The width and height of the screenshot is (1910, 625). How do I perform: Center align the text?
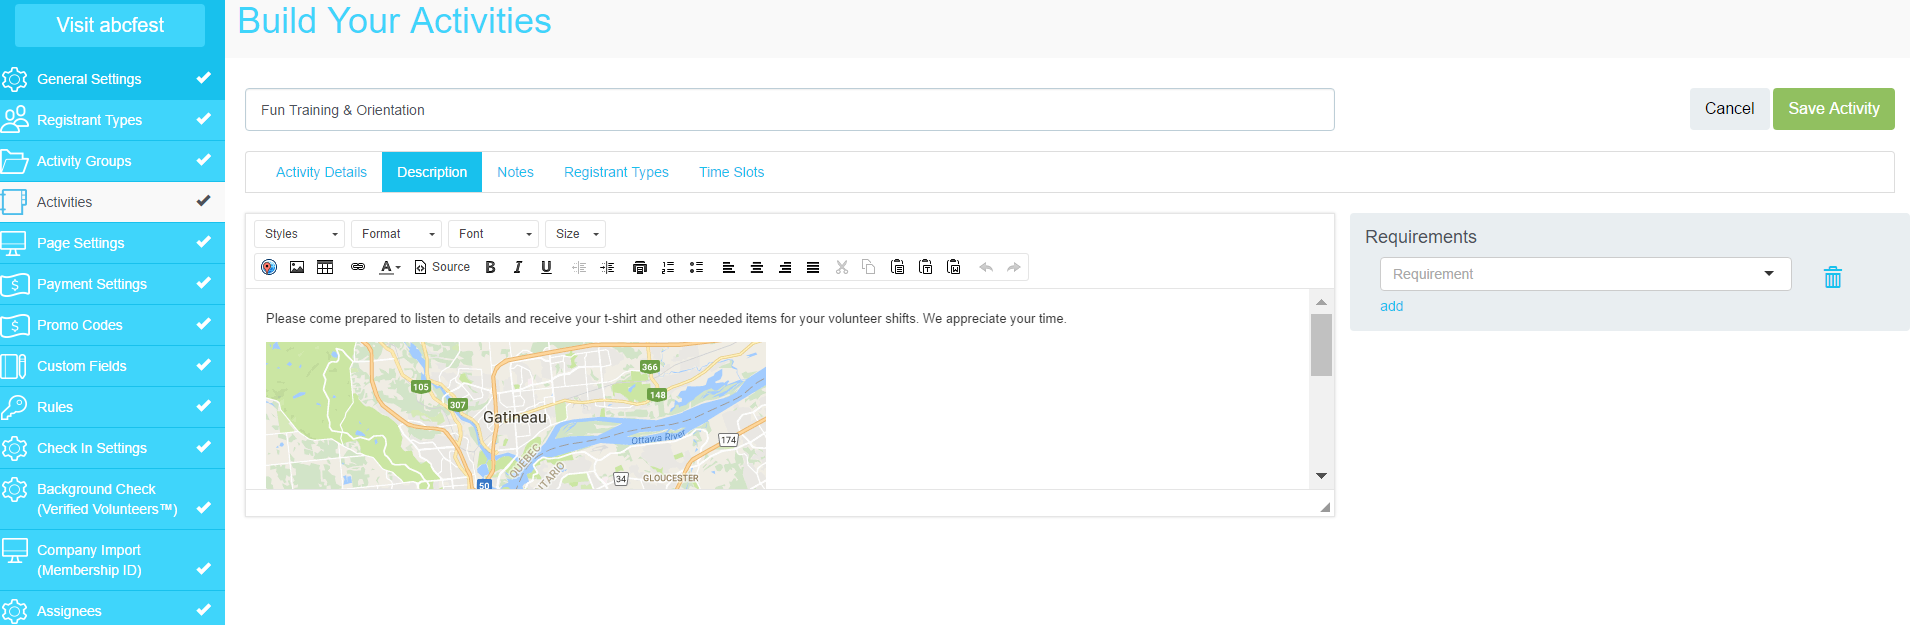(757, 267)
